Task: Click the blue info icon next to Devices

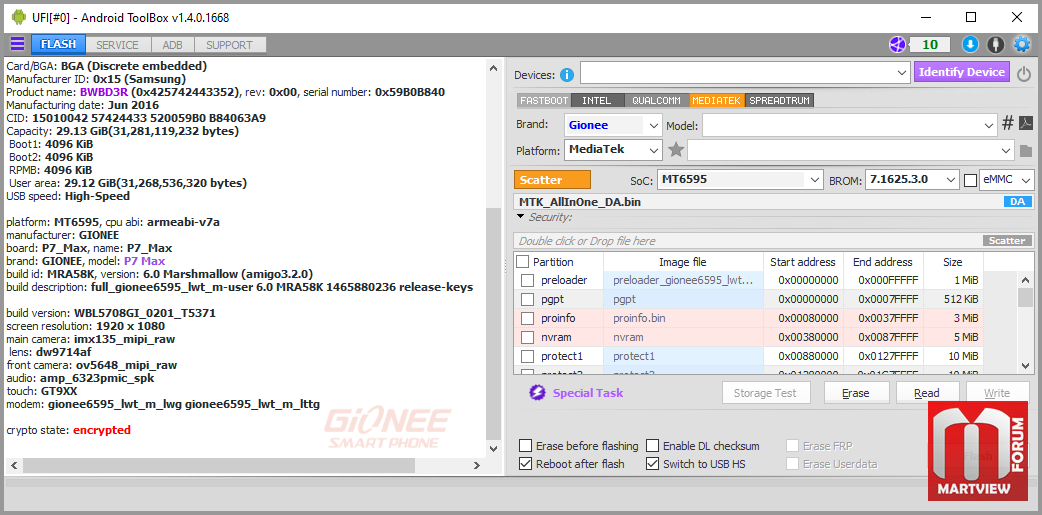Action: (x=566, y=74)
